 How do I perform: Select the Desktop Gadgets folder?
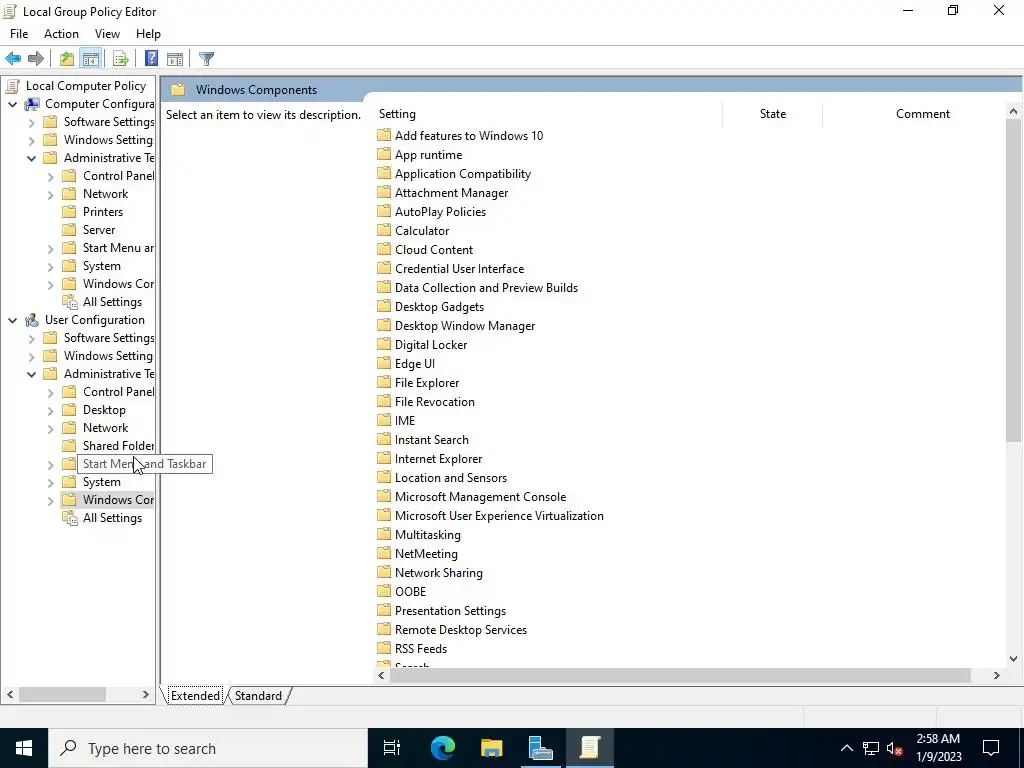coord(439,306)
